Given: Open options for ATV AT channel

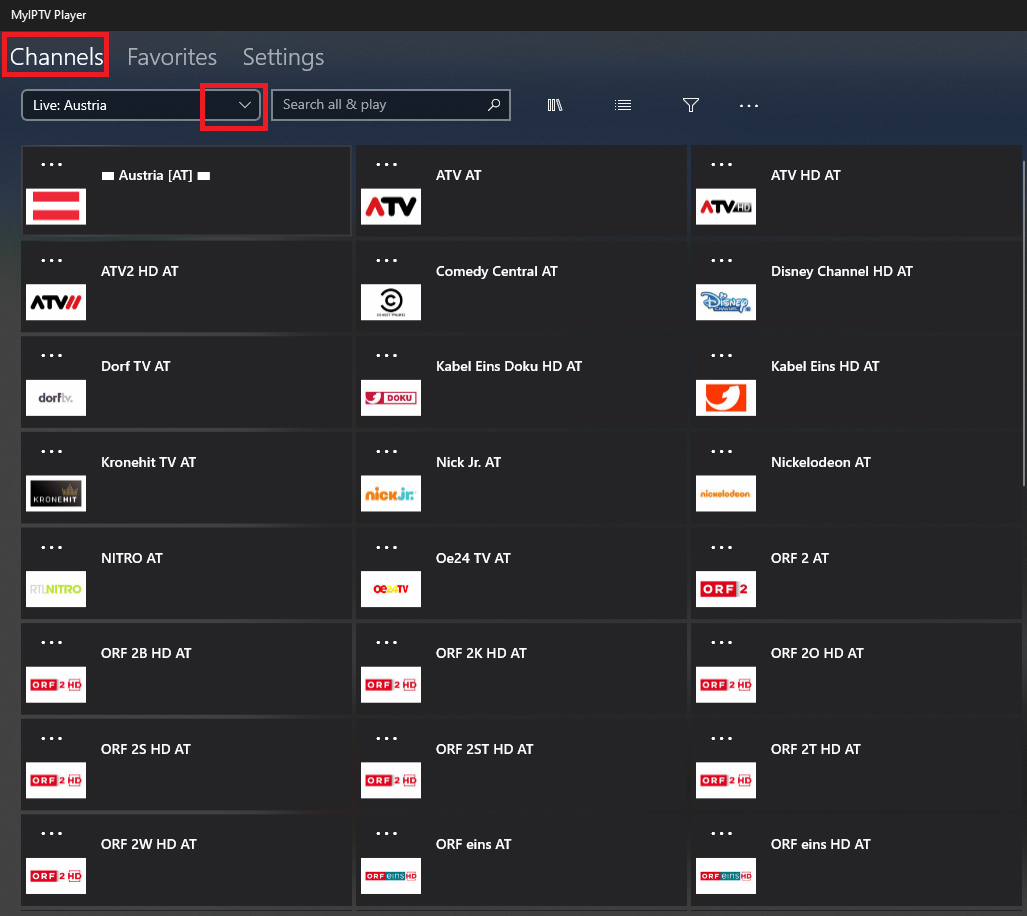Looking at the screenshot, I should point(386,164).
